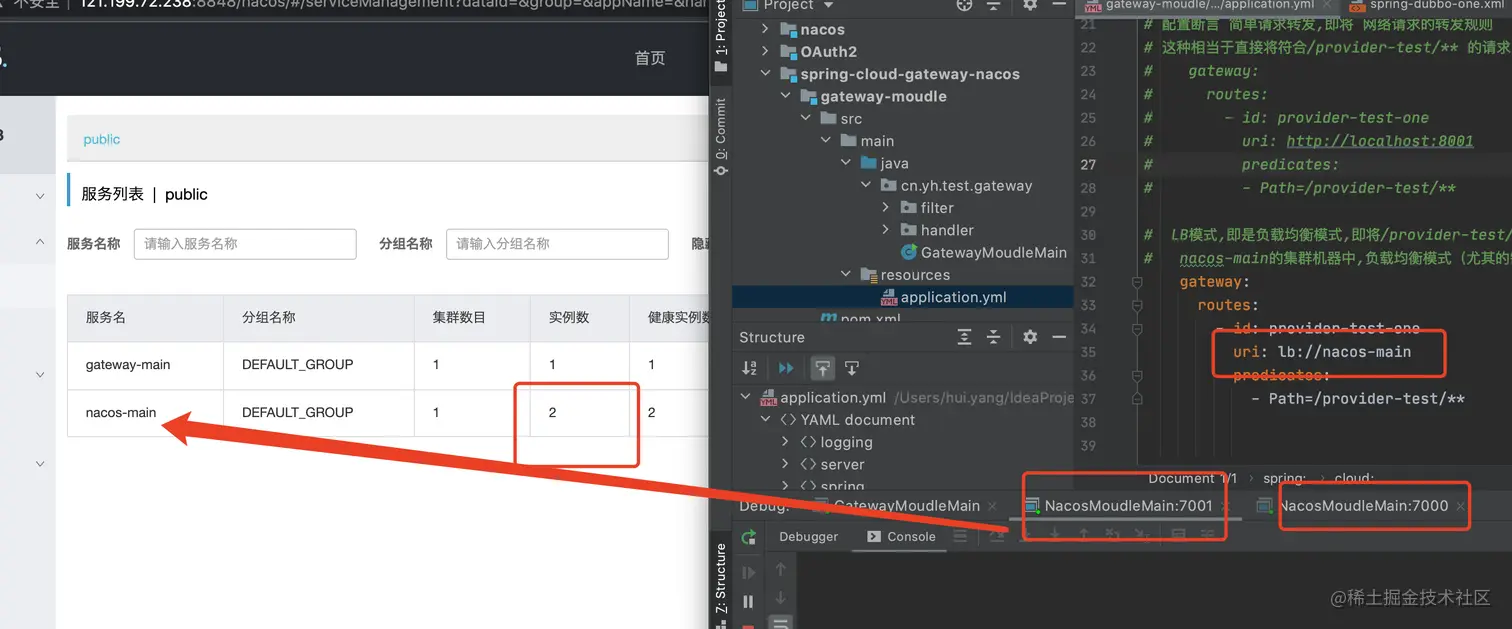Screen dimensions: 1512x629
Task: Stop the process with red square icon
Action: pos(749,625)
